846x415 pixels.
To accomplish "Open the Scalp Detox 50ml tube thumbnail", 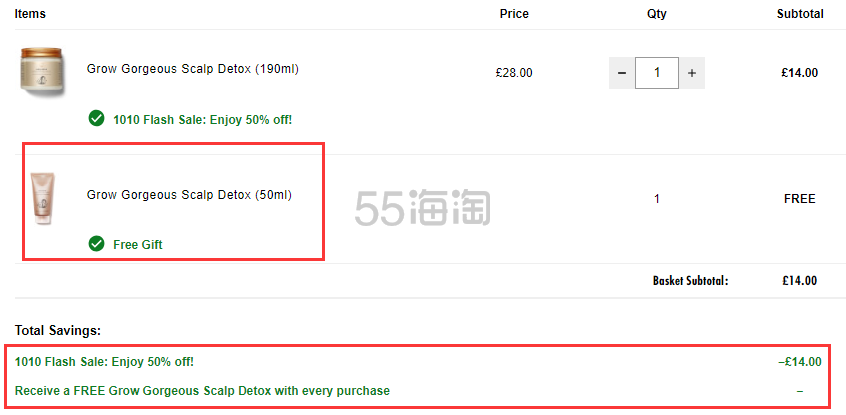I will [43, 198].
